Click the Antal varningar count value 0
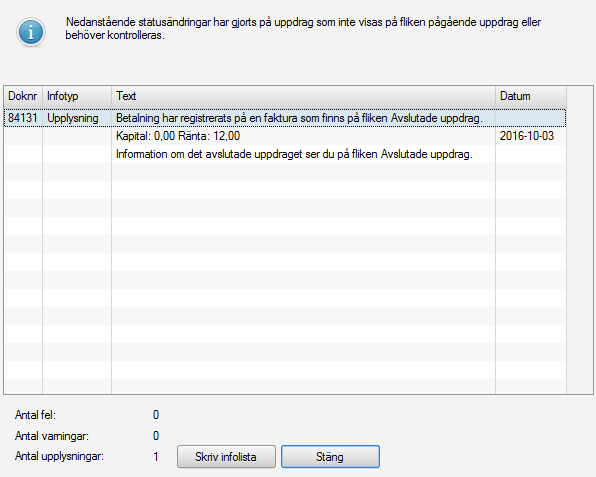This screenshot has width=596, height=477. (x=156, y=436)
